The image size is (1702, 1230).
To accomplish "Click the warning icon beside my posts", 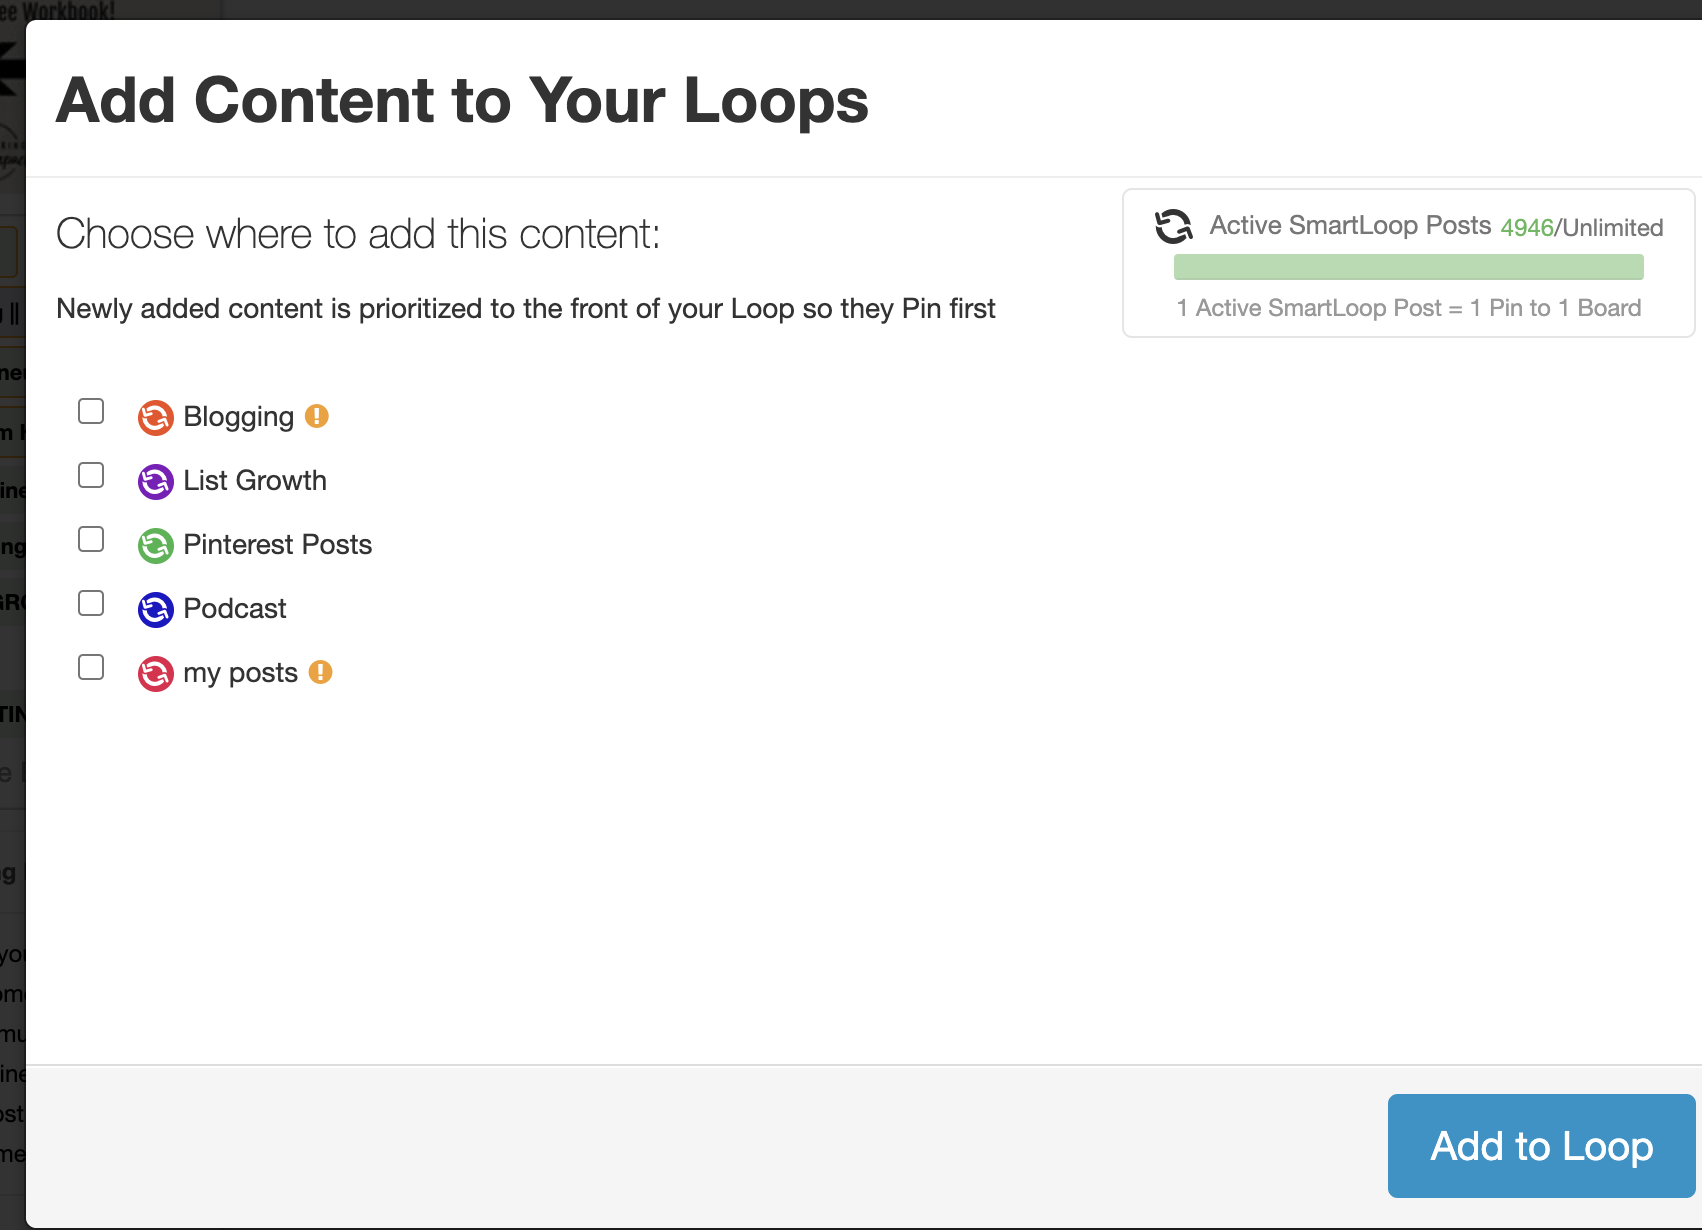I will click(x=320, y=672).
